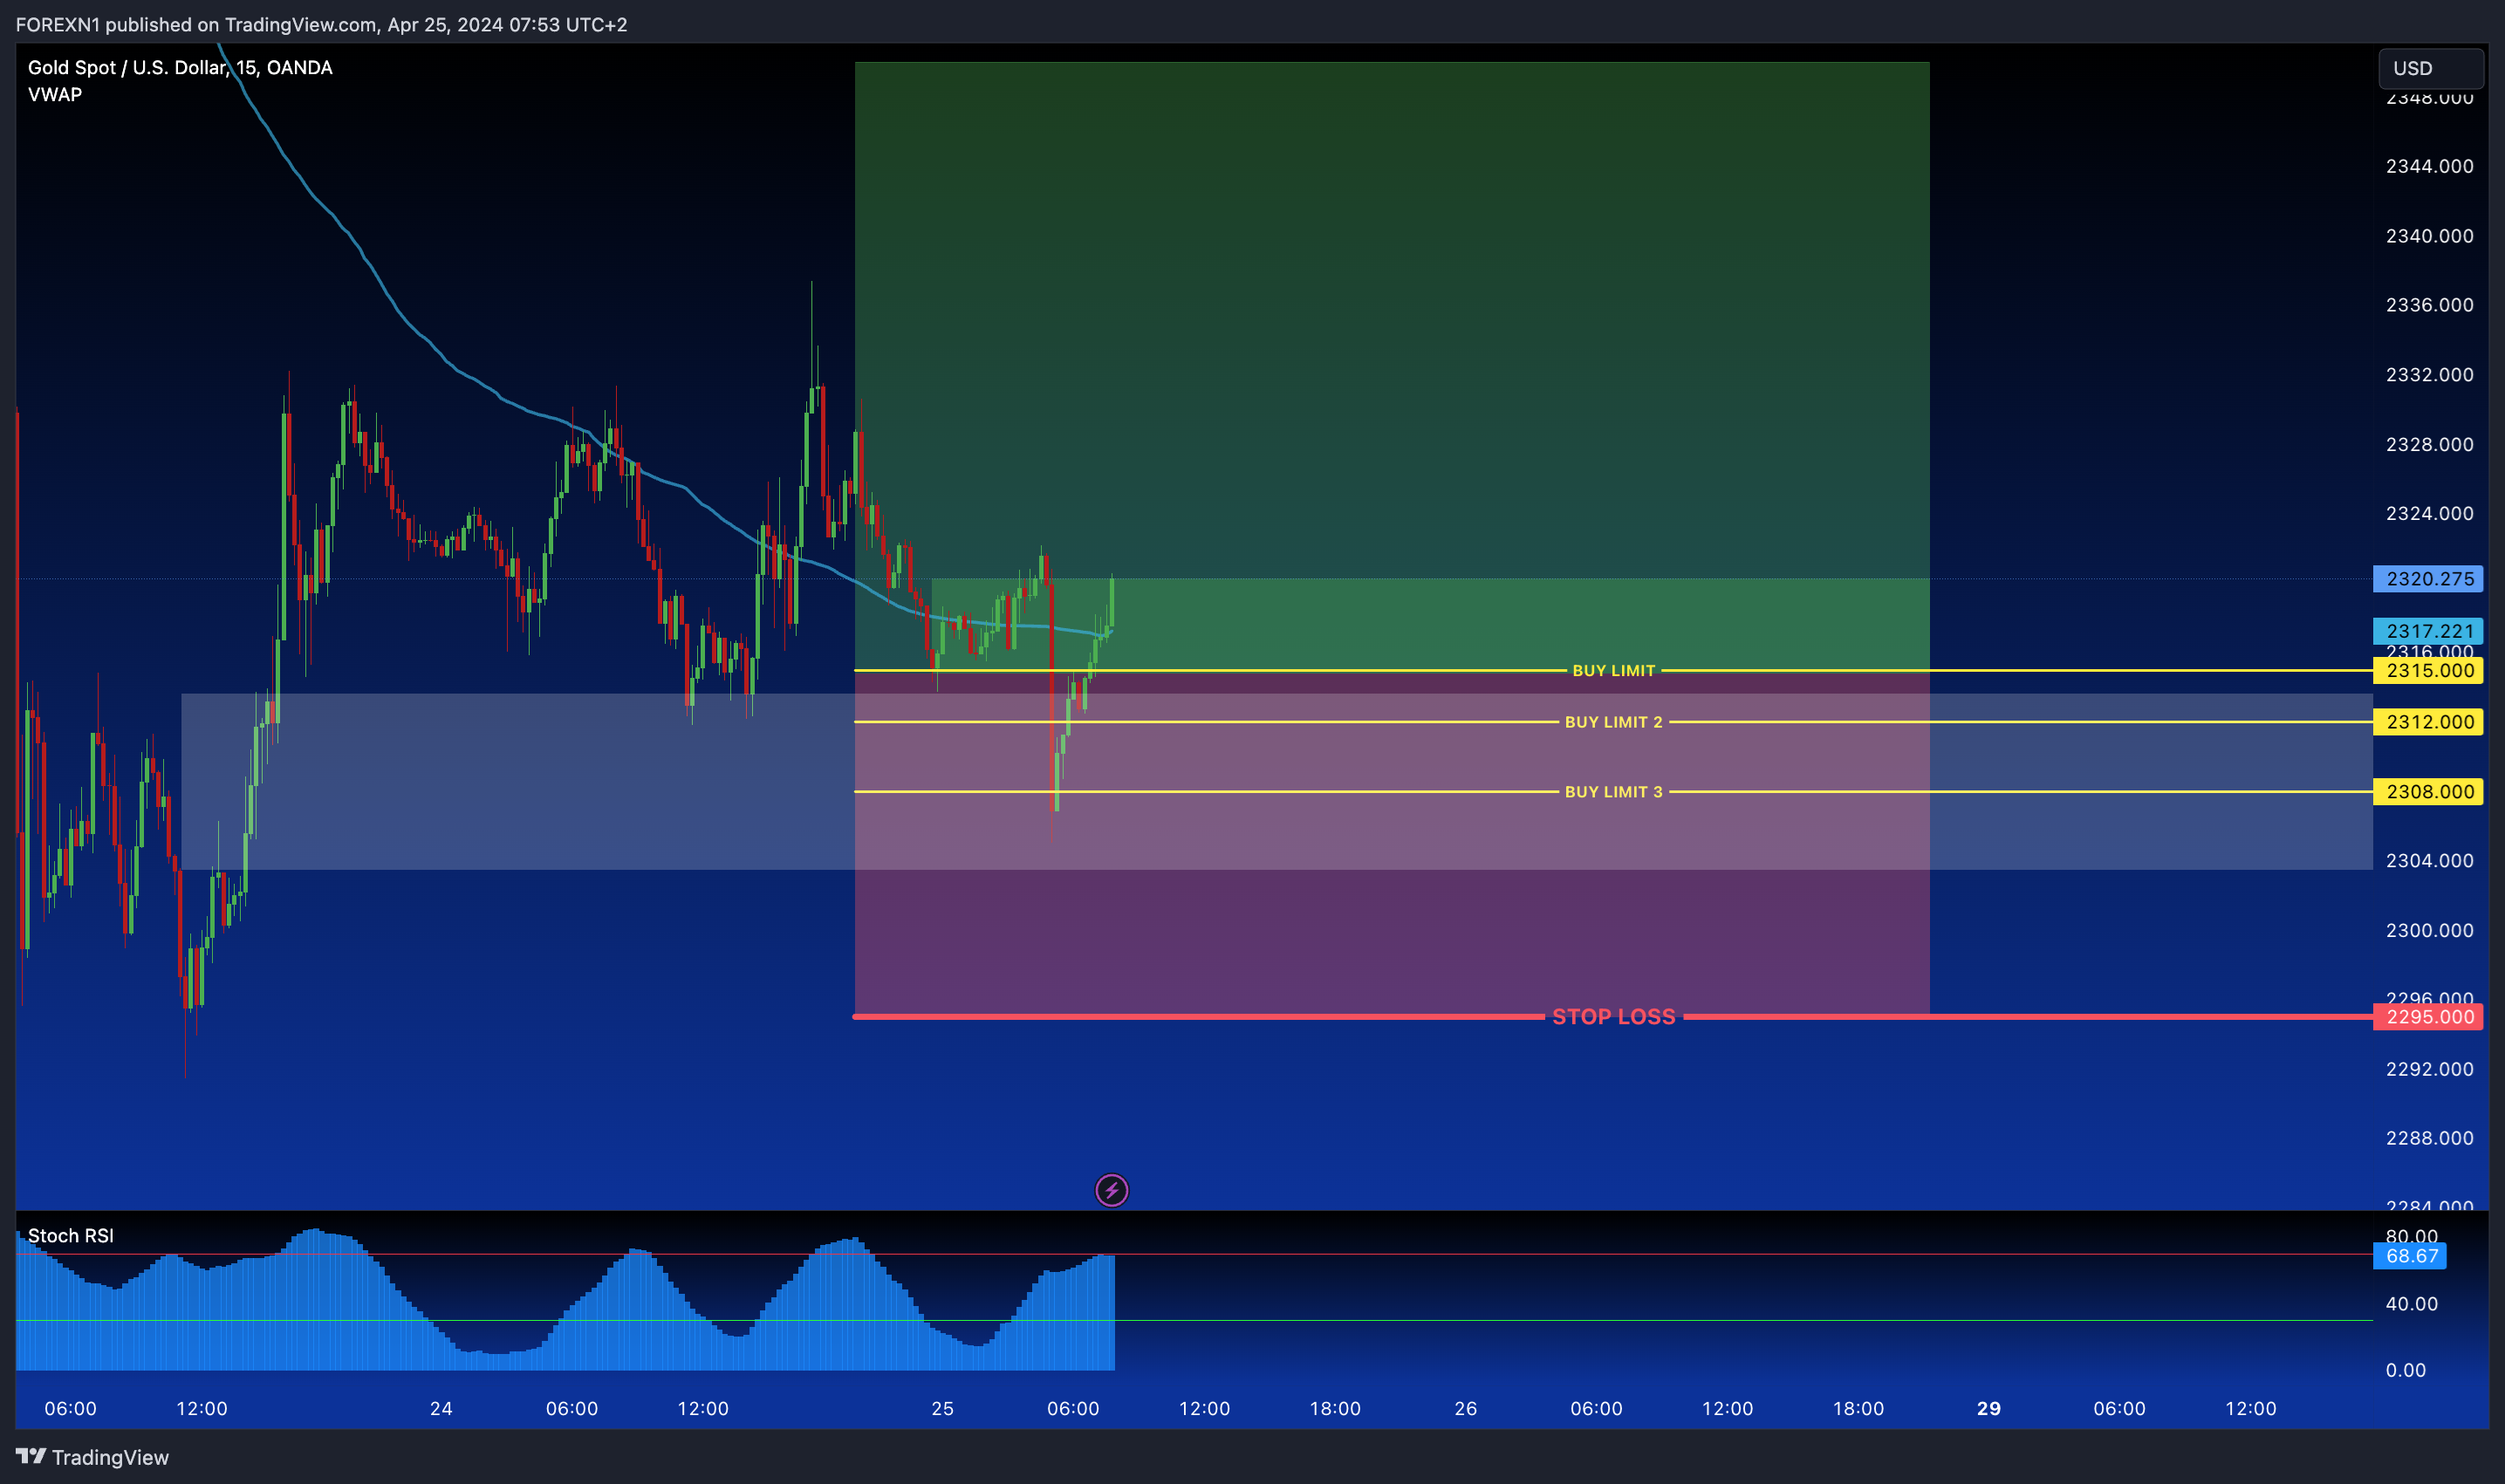This screenshot has width=2505, height=1484.
Task: Click the BUY LIMIT line label
Action: pos(1613,671)
